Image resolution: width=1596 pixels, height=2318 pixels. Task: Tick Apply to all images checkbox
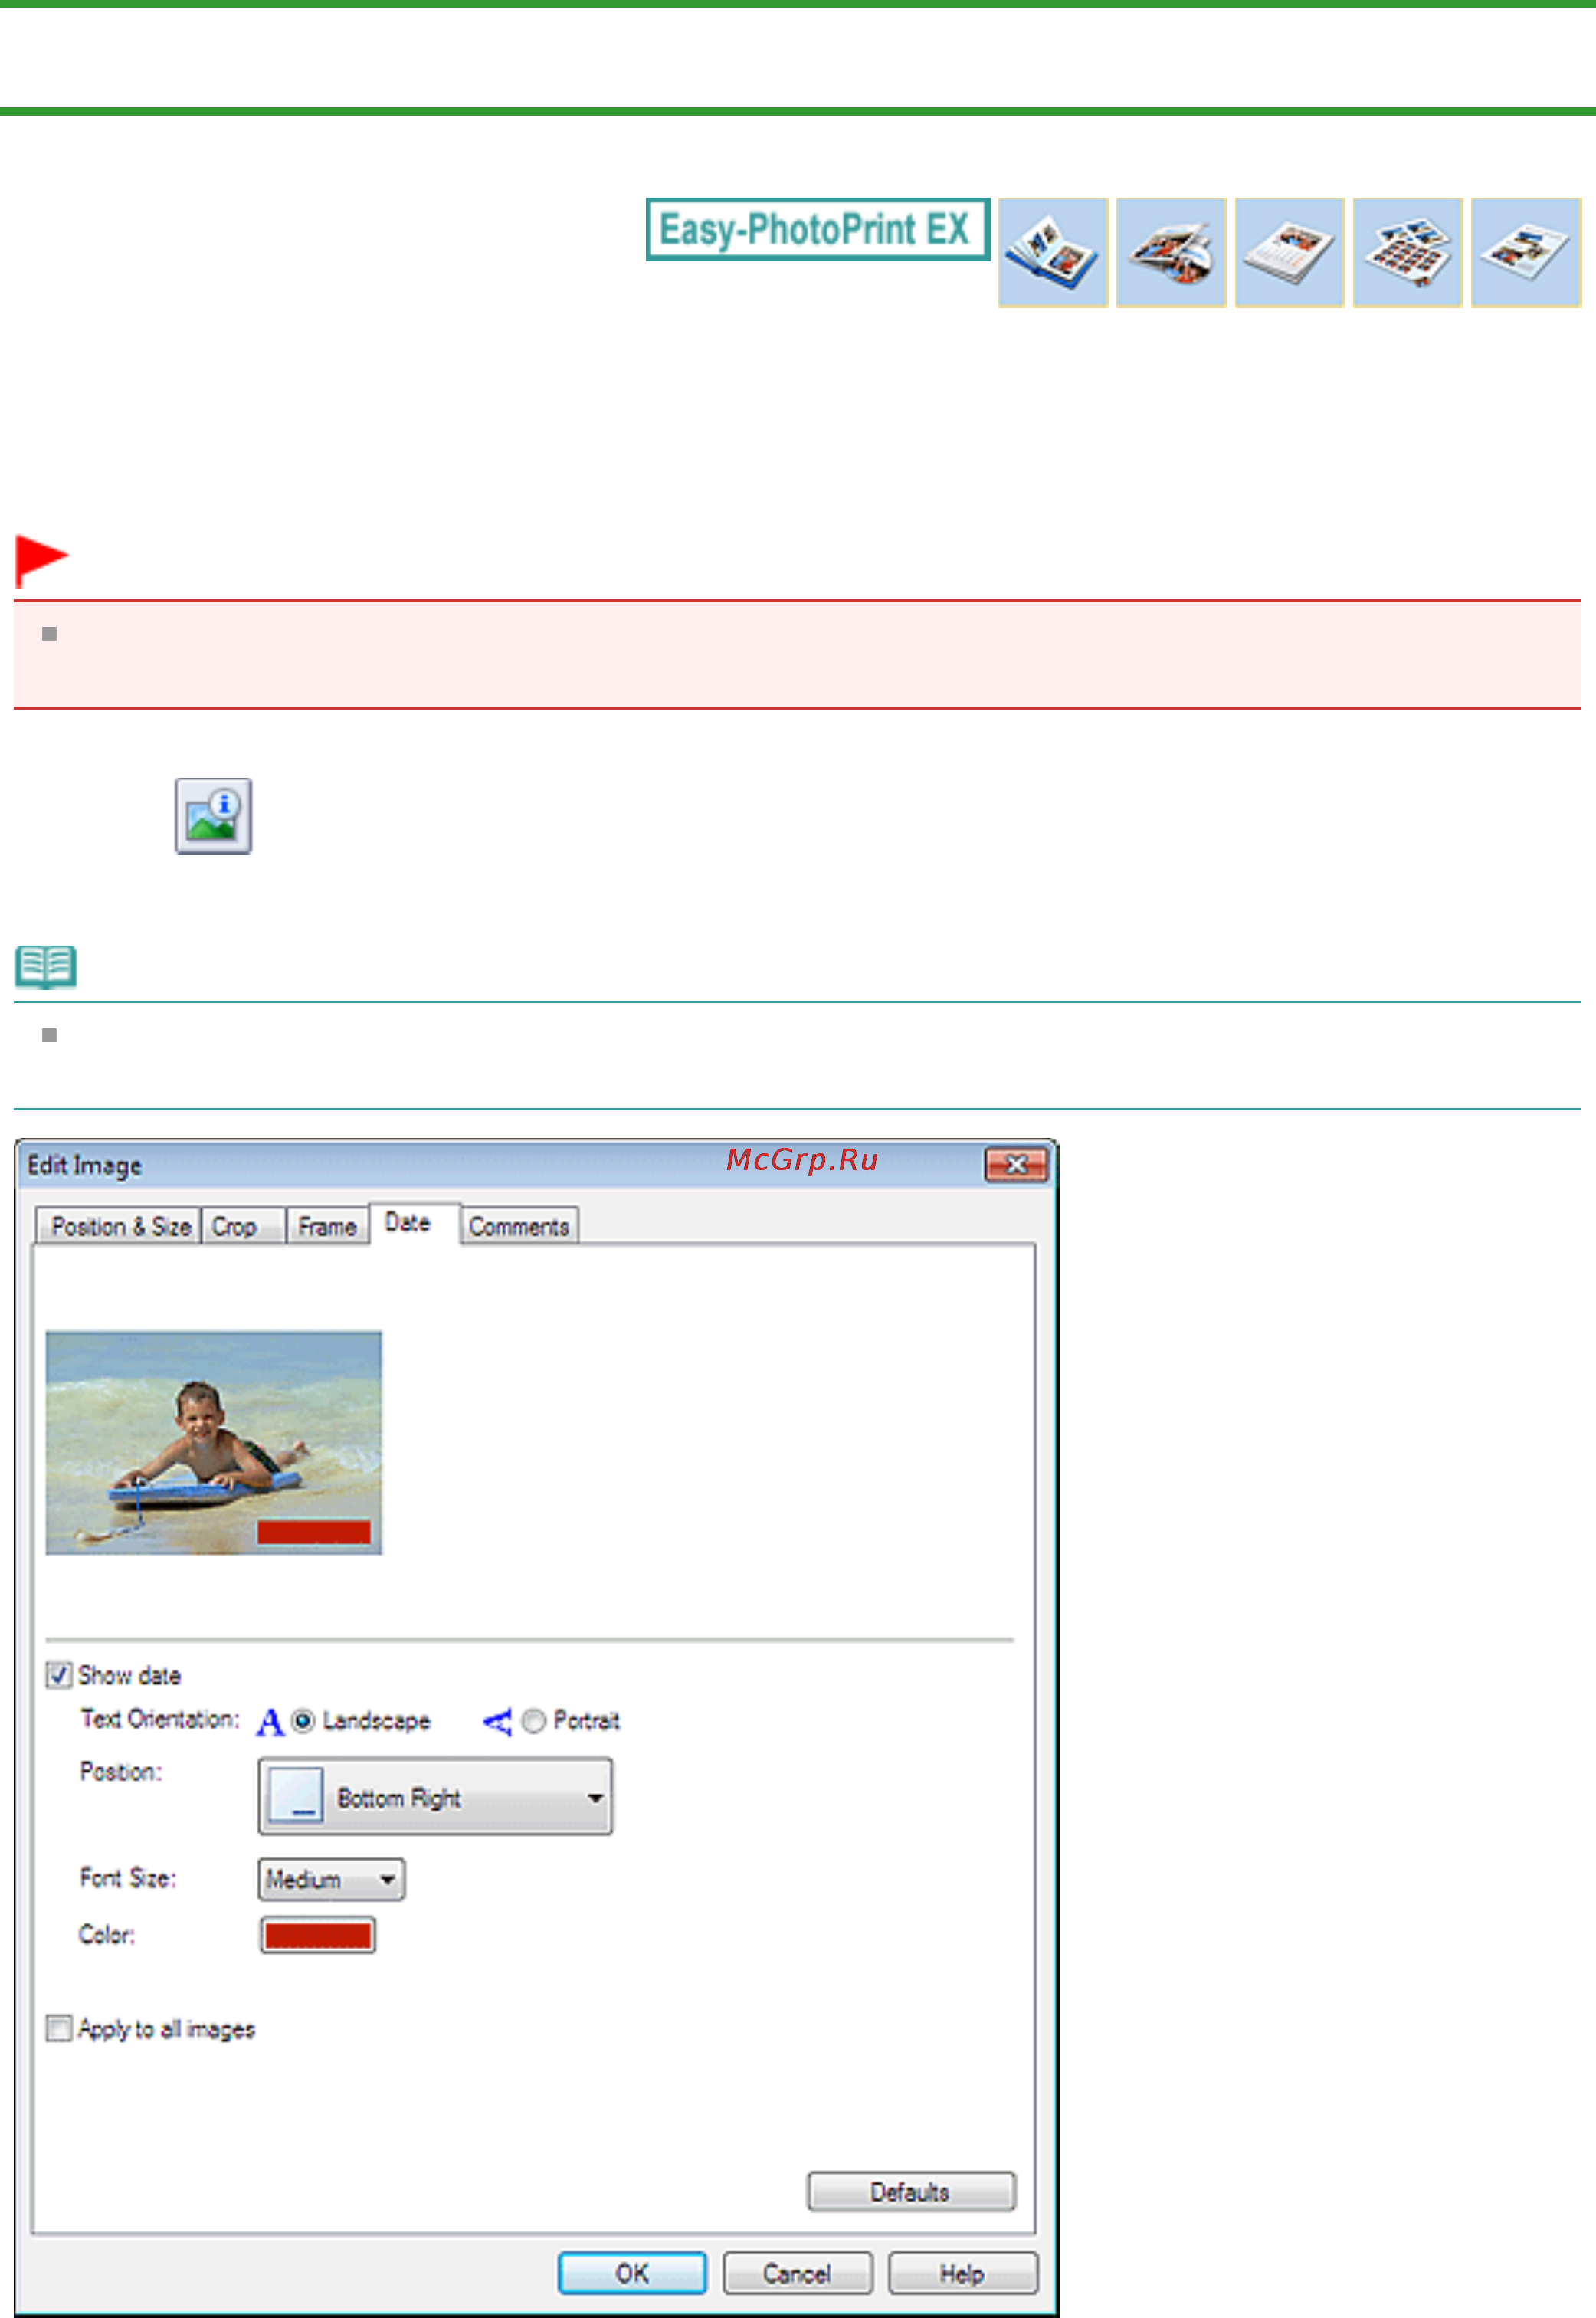tap(59, 2028)
